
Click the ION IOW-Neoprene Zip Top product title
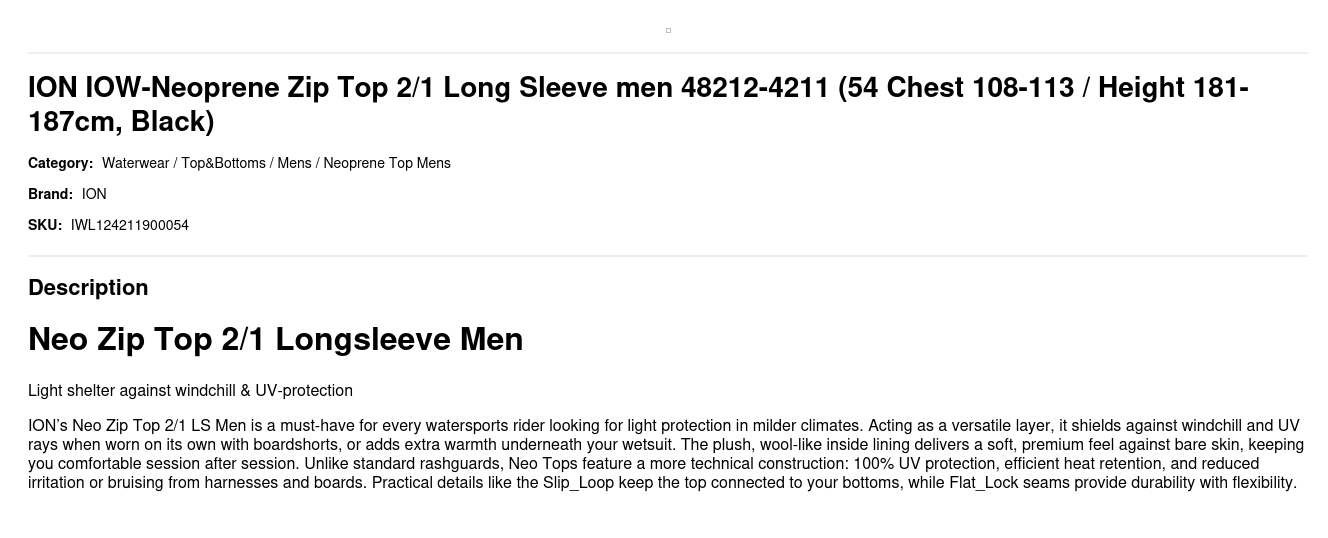(x=638, y=104)
